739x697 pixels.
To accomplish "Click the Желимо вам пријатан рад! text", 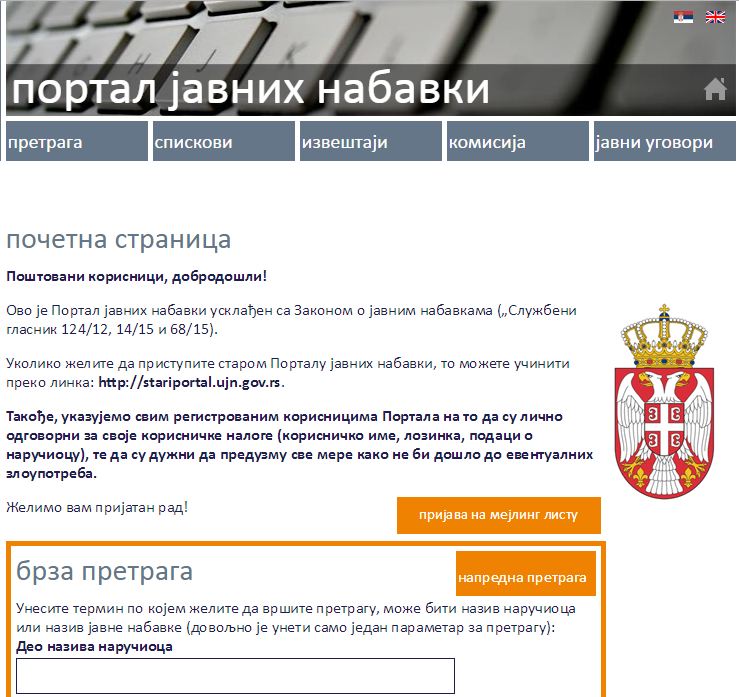I will click(x=97, y=508).
